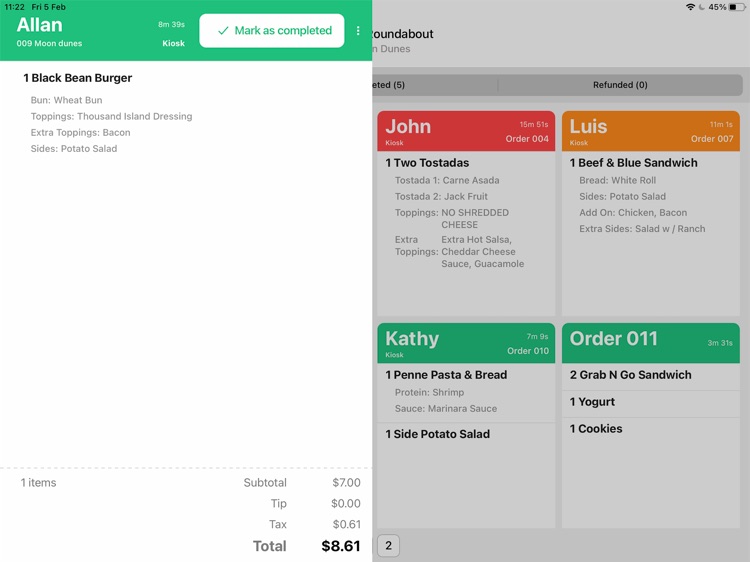Open Luis's Order 007 card header

coord(651,131)
